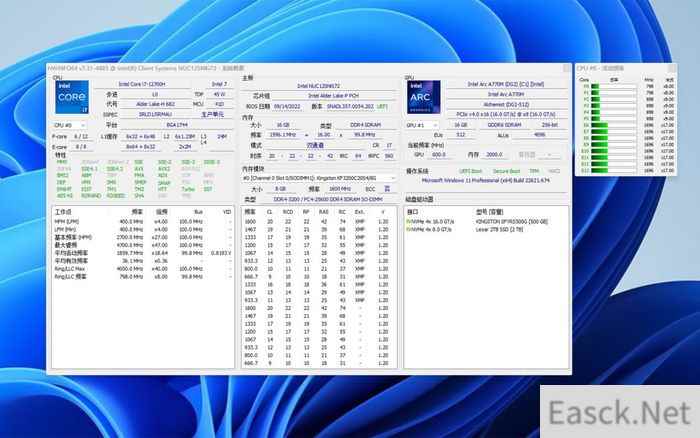Select the KINGSTON NVMe drive row
This screenshot has width=700, height=438.
[x=486, y=221]
